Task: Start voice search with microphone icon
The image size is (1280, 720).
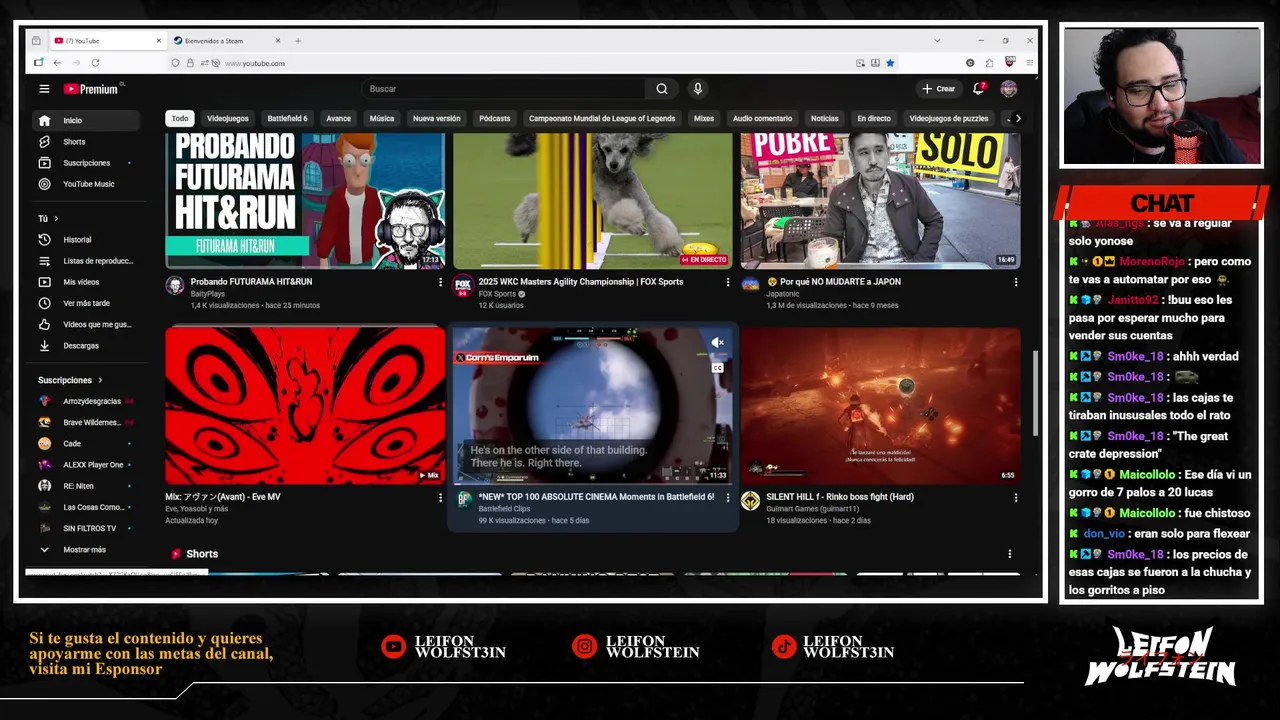Action: [x=698, y=89]
